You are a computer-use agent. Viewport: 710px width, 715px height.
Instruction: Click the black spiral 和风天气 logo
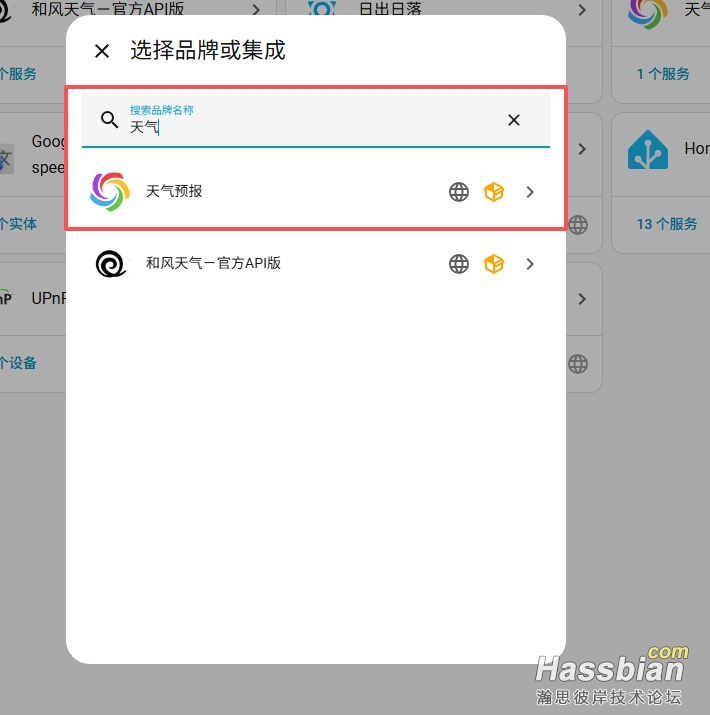[x=110, y=264]
